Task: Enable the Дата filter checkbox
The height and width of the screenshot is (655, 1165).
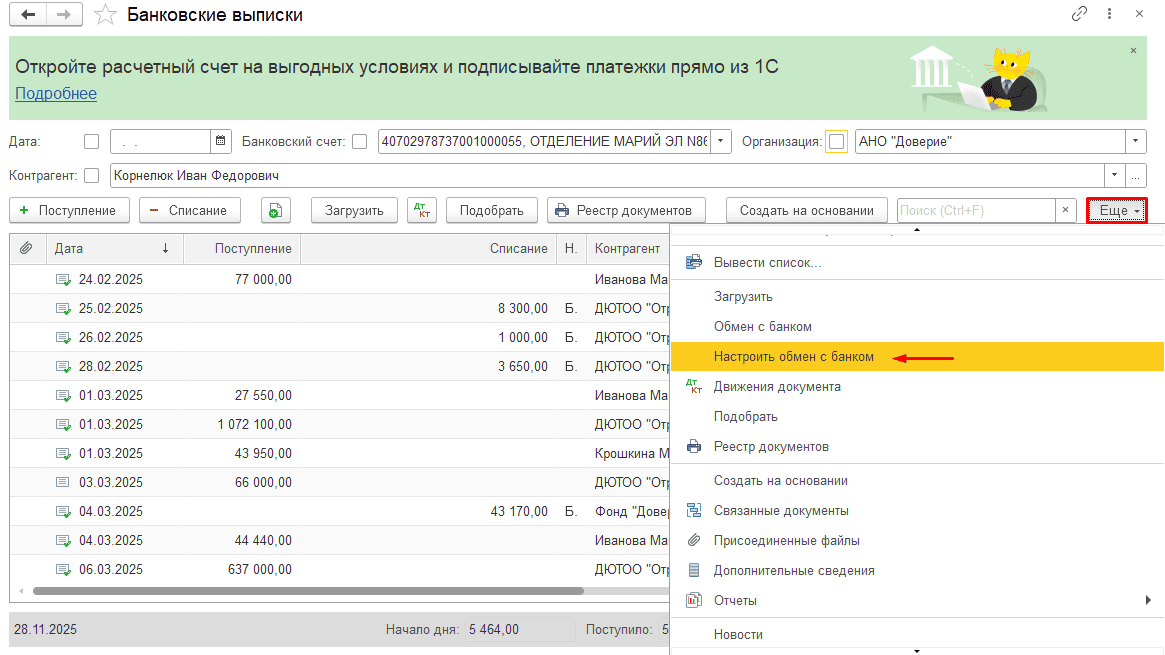Action: pyautogui.click(x=92, y=141)
